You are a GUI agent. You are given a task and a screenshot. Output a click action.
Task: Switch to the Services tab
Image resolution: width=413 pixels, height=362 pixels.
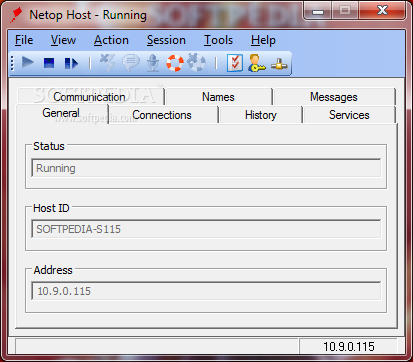349,115
